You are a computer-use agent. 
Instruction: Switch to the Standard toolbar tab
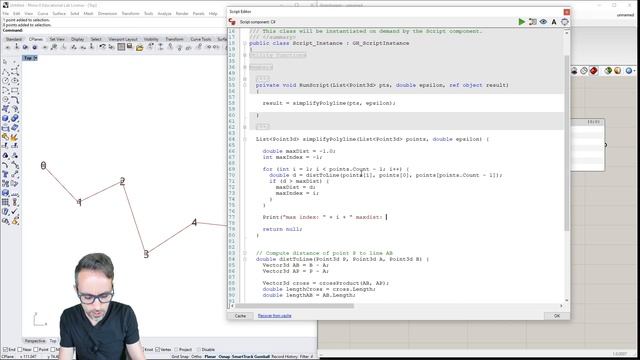(13, 39)
